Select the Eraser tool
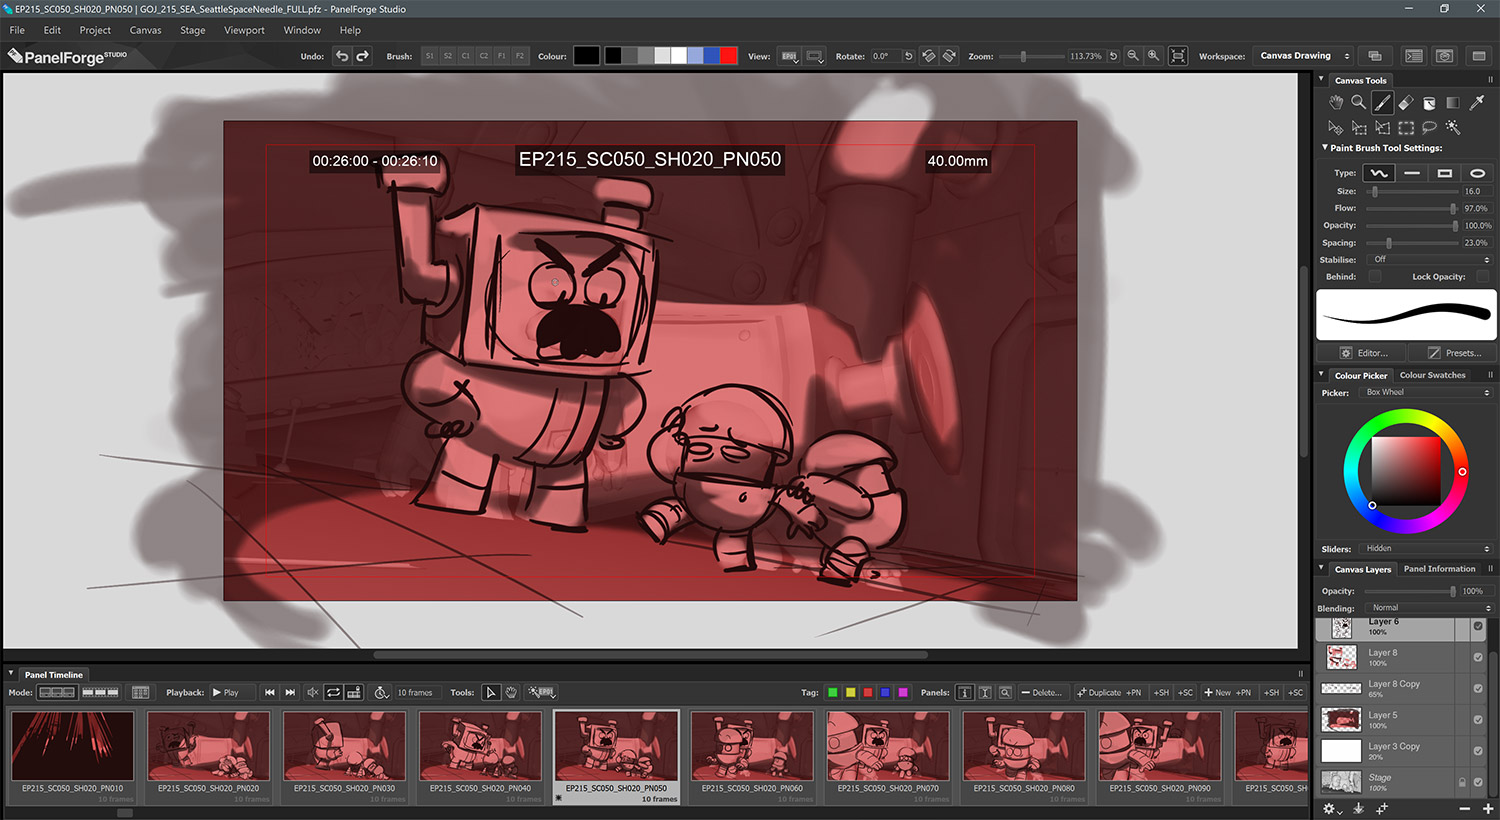The image size is (1500, 820). coord(1406,102)
